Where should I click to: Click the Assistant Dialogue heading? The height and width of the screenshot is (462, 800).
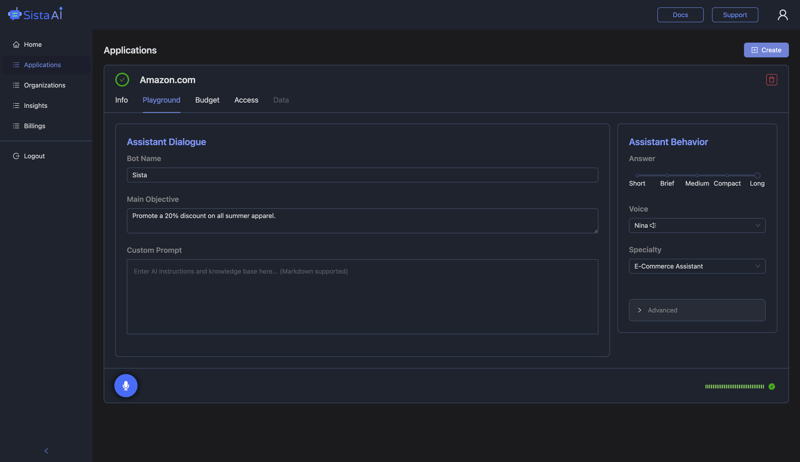(x=166, y=142)
